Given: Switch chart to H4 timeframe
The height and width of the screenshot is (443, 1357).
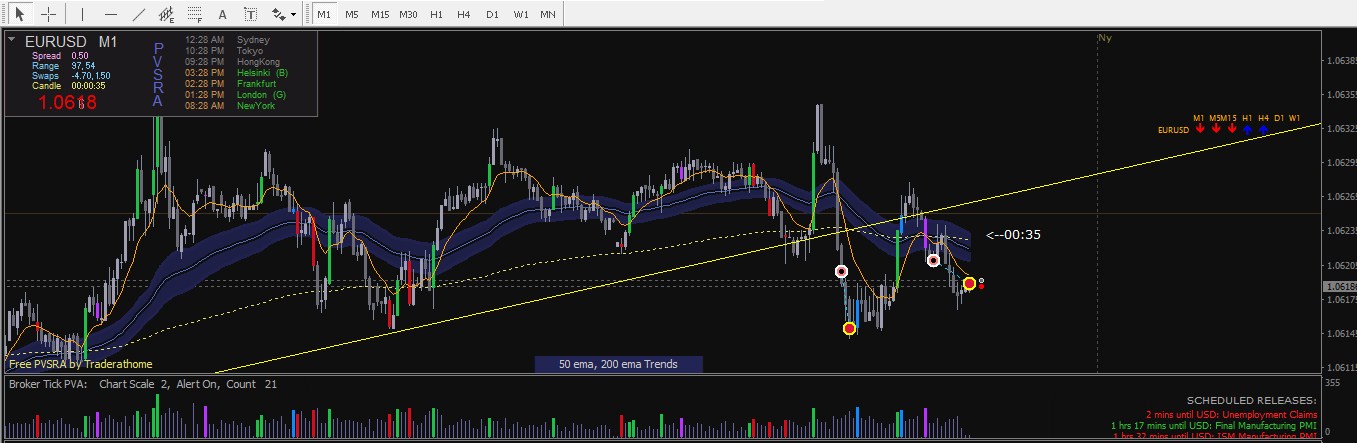Looking at the screenshot, I should [464, 15].
